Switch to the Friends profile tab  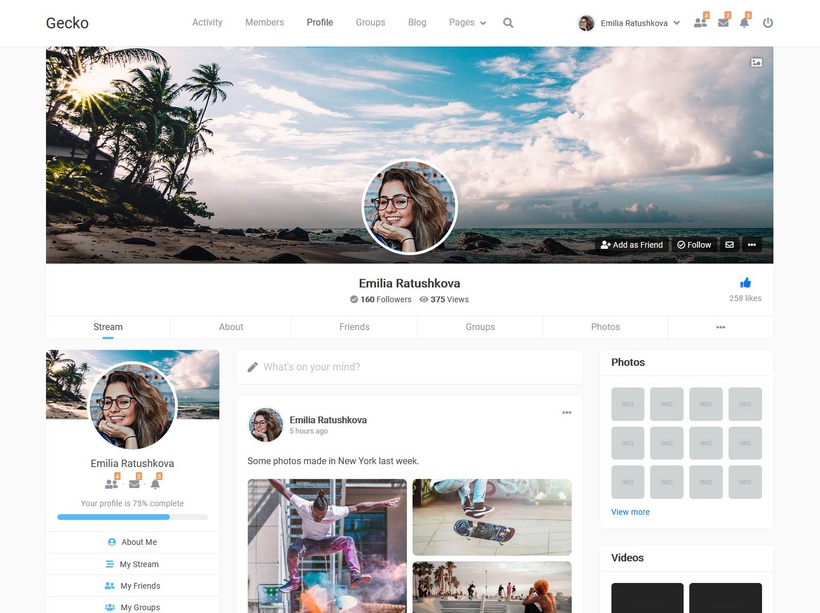point(354,327)
